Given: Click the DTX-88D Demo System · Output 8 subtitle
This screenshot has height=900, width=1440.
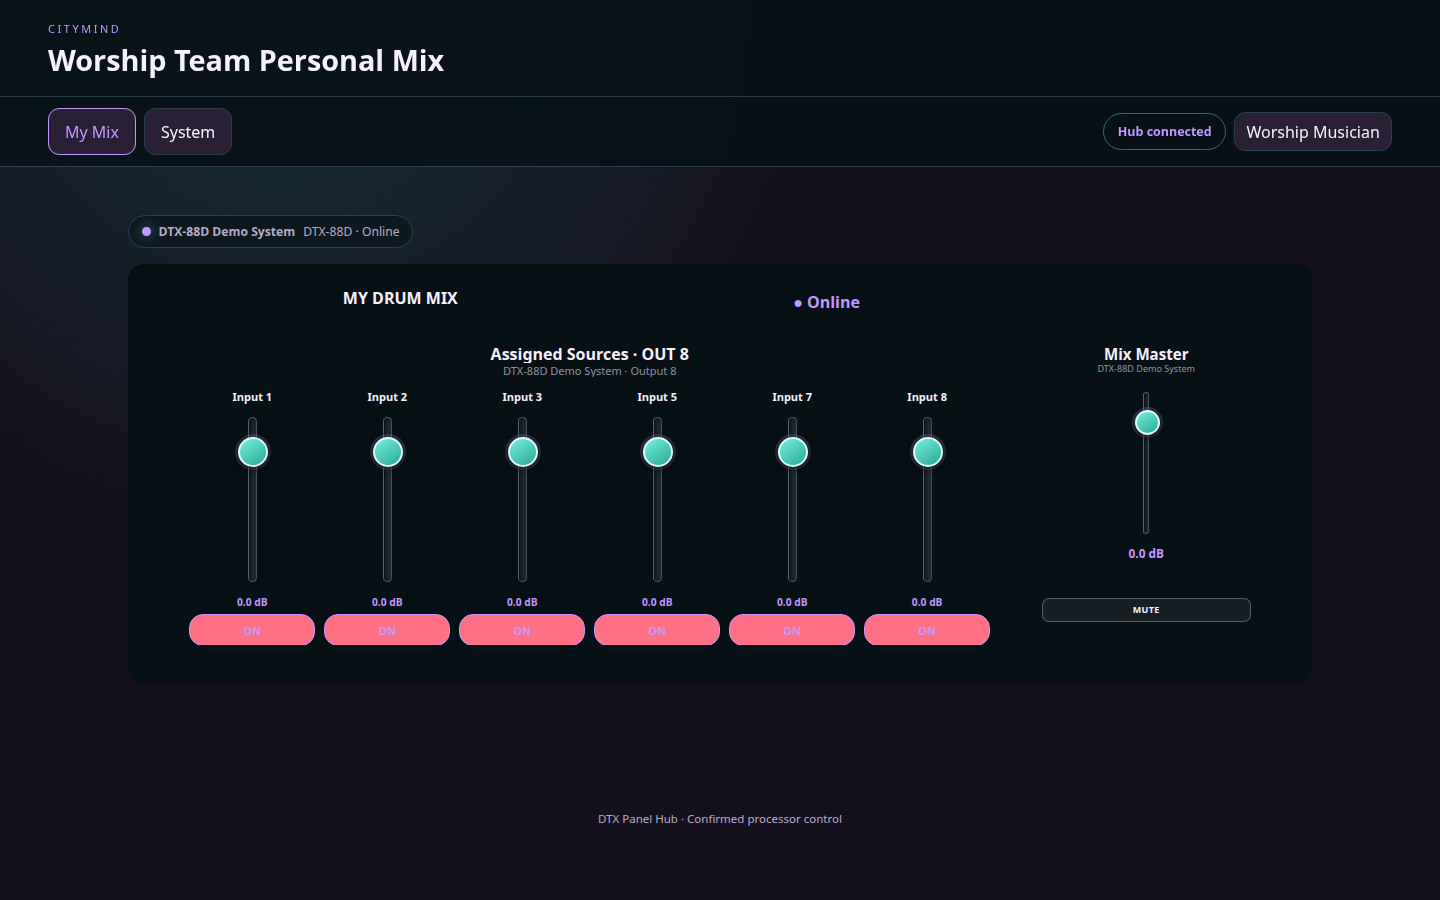Looking at the screenshot, I should [589, 371].
